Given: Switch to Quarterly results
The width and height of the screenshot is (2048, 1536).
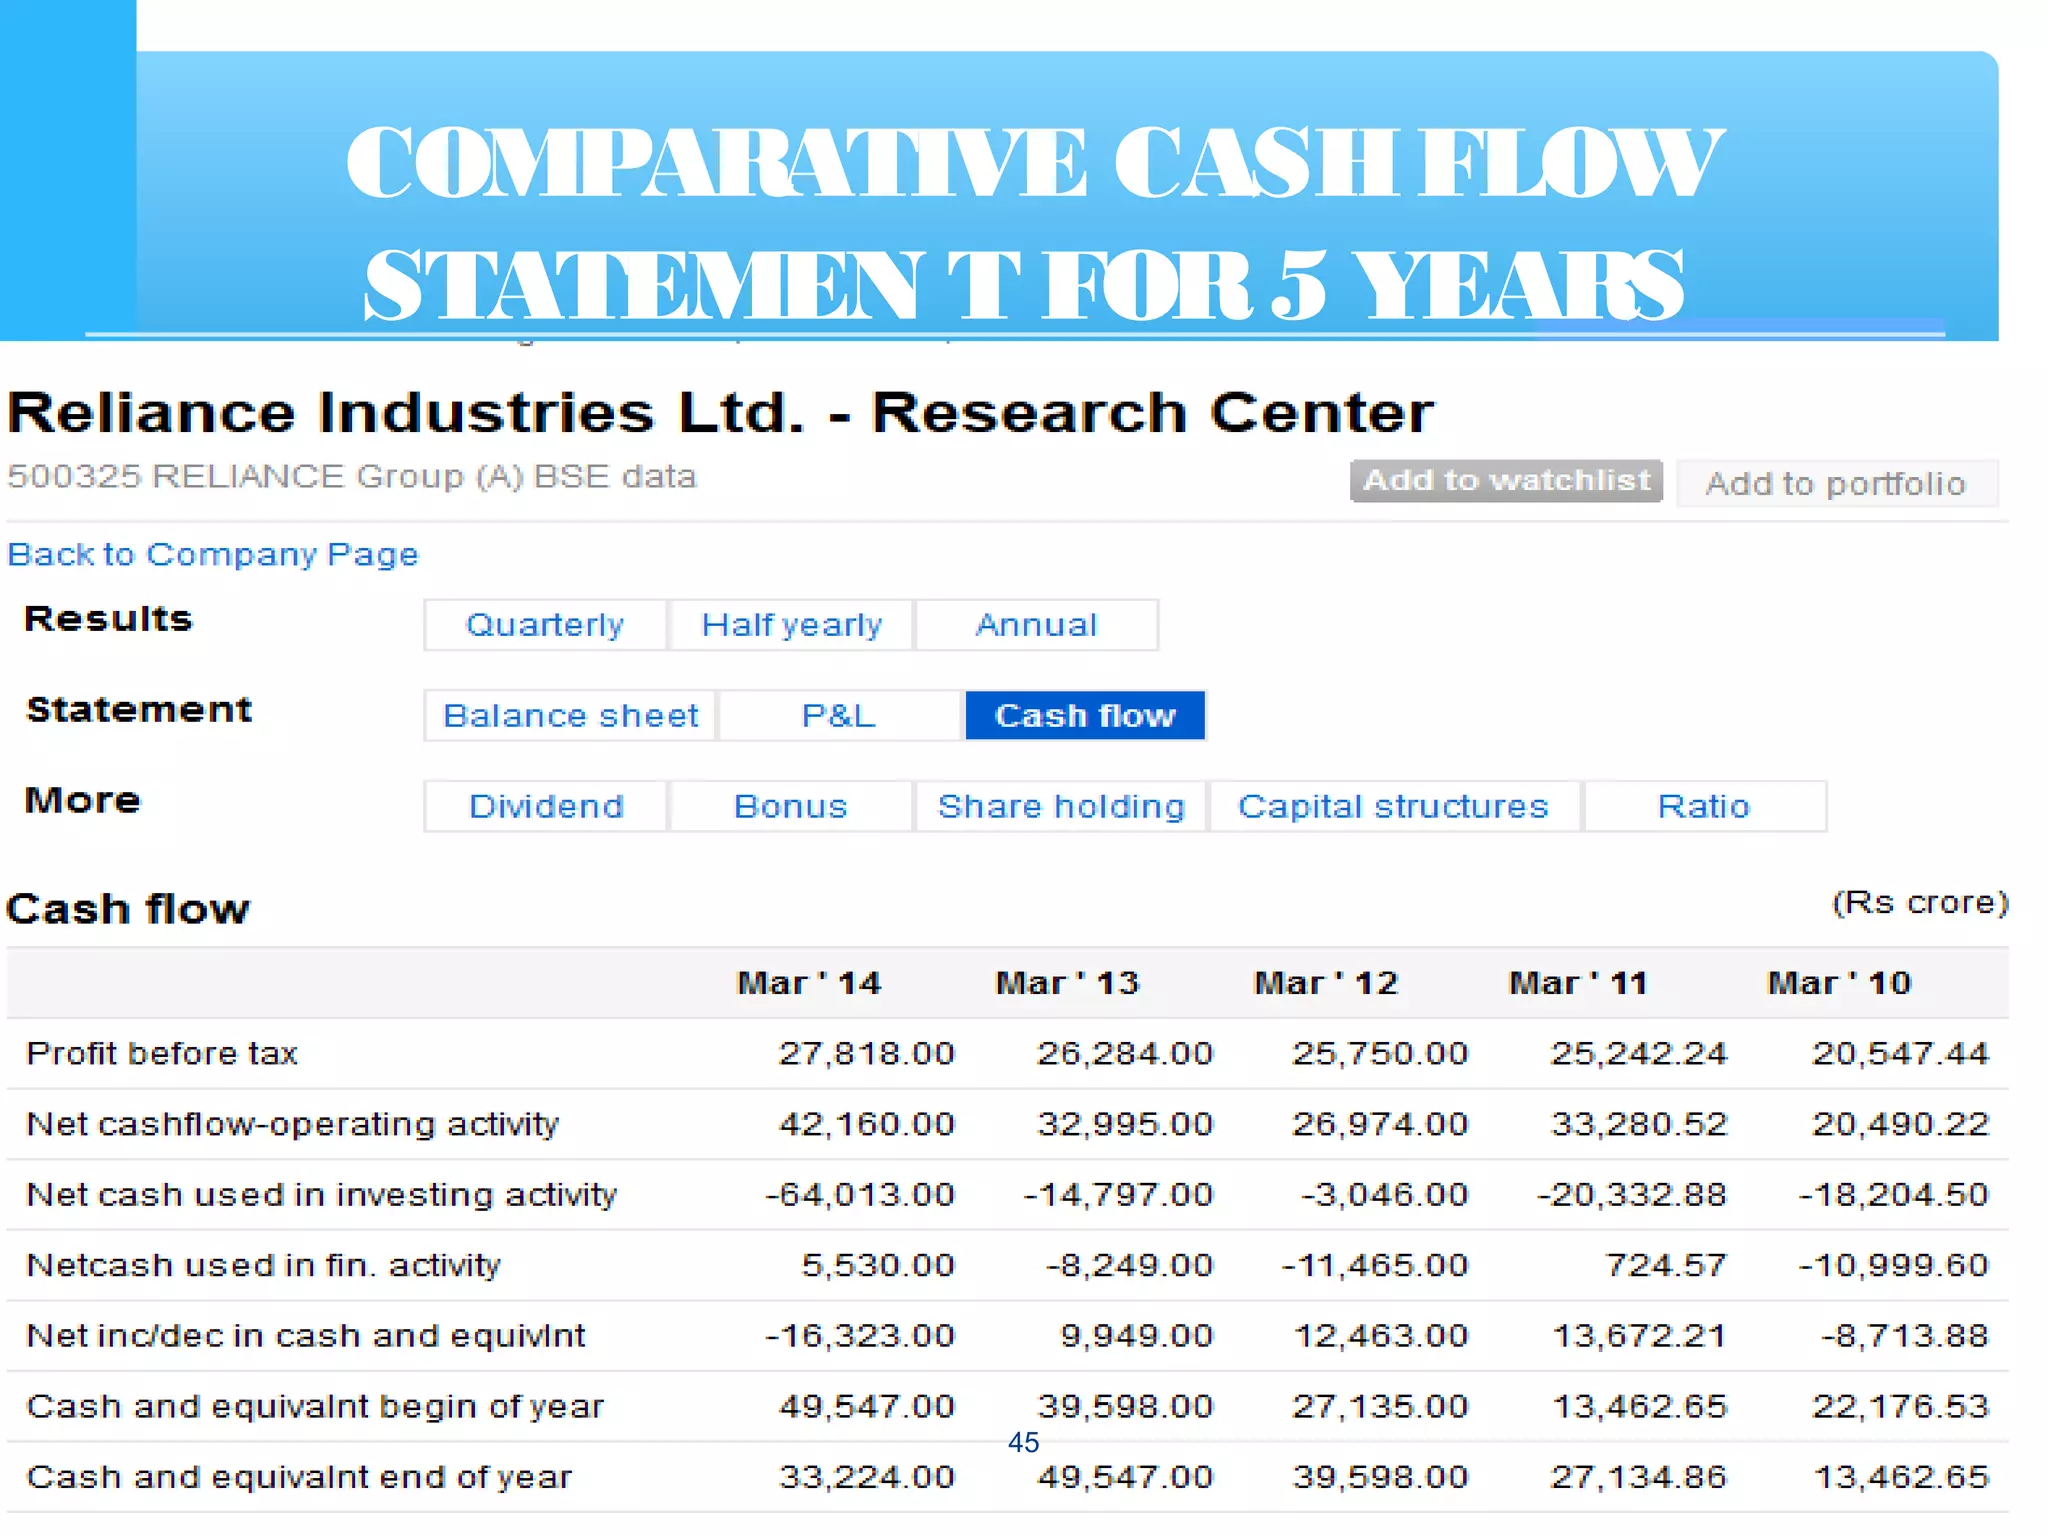Looking at the screenshot, I should (545, 625).
